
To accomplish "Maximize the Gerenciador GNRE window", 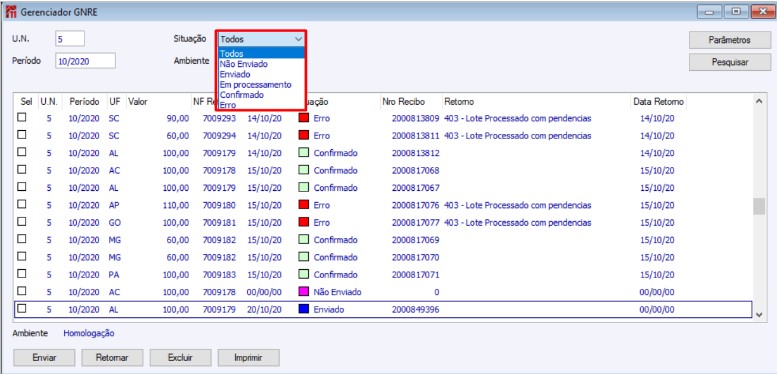I will coord(736,12).
